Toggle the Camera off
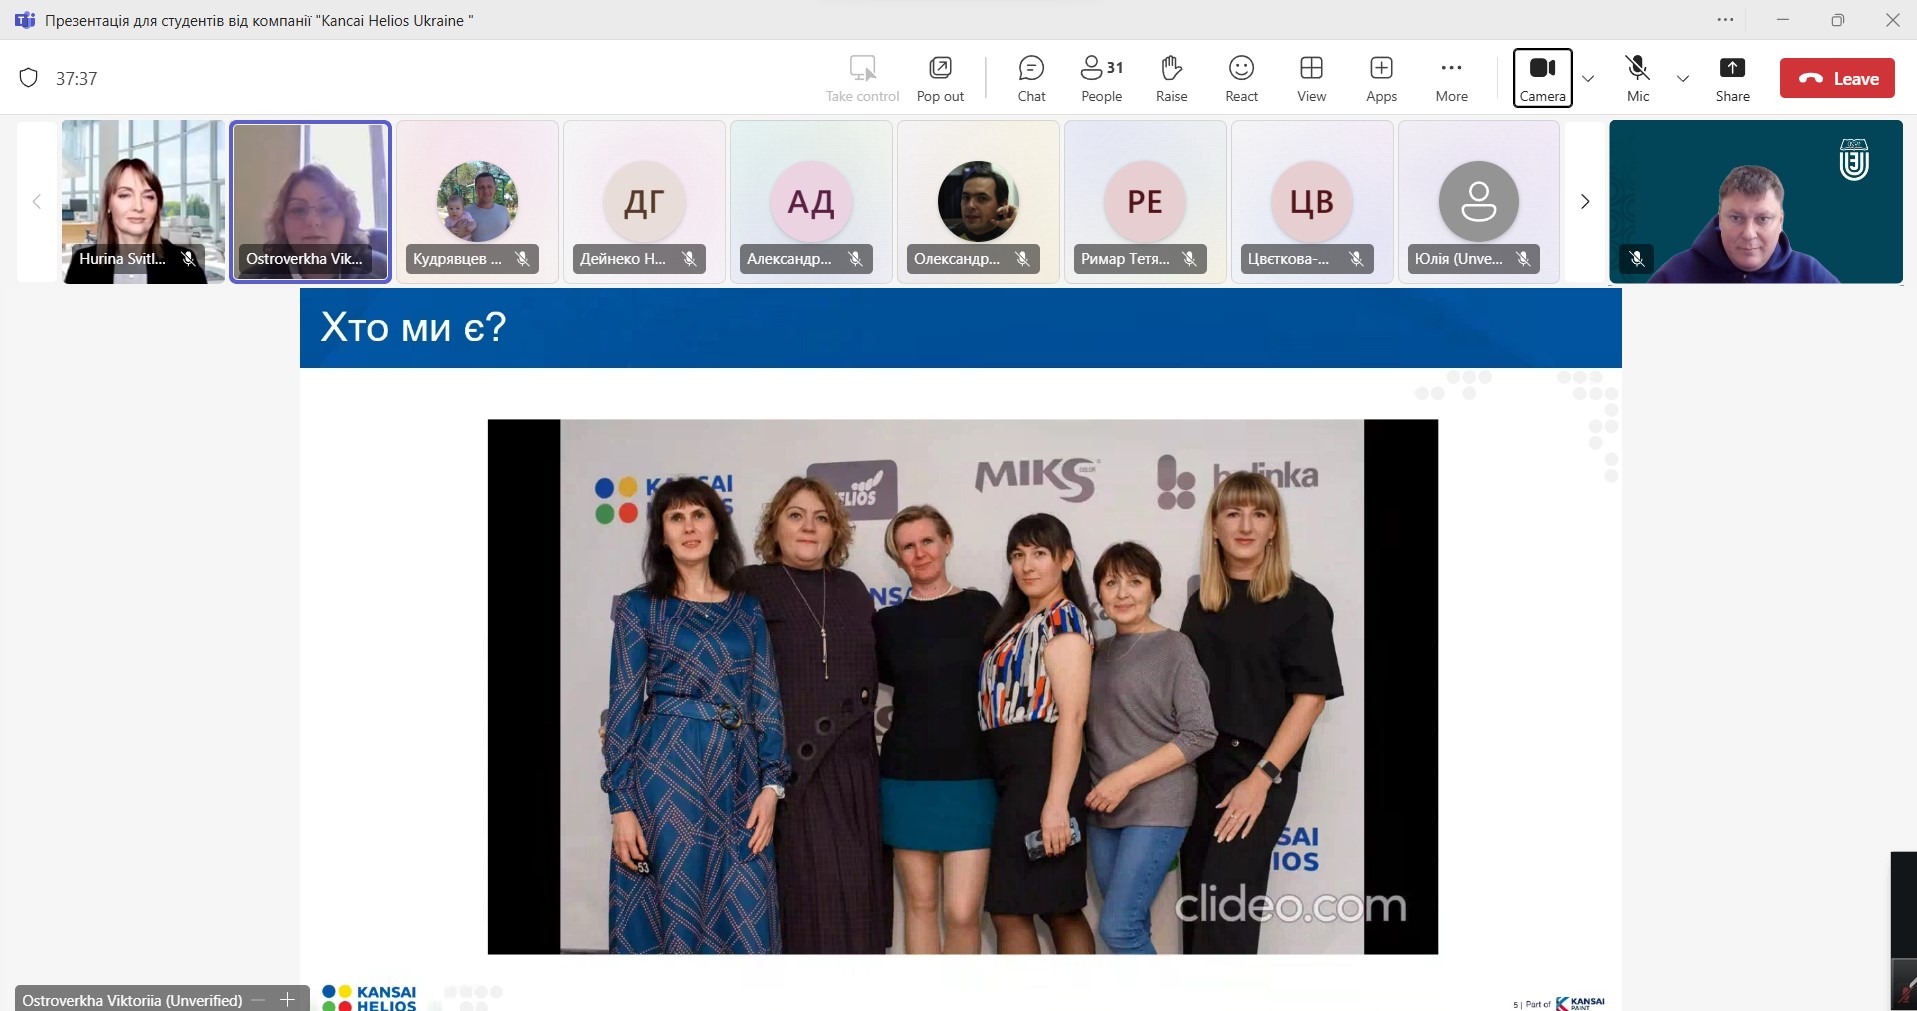The image size is (1917, 1011). 1542,77
